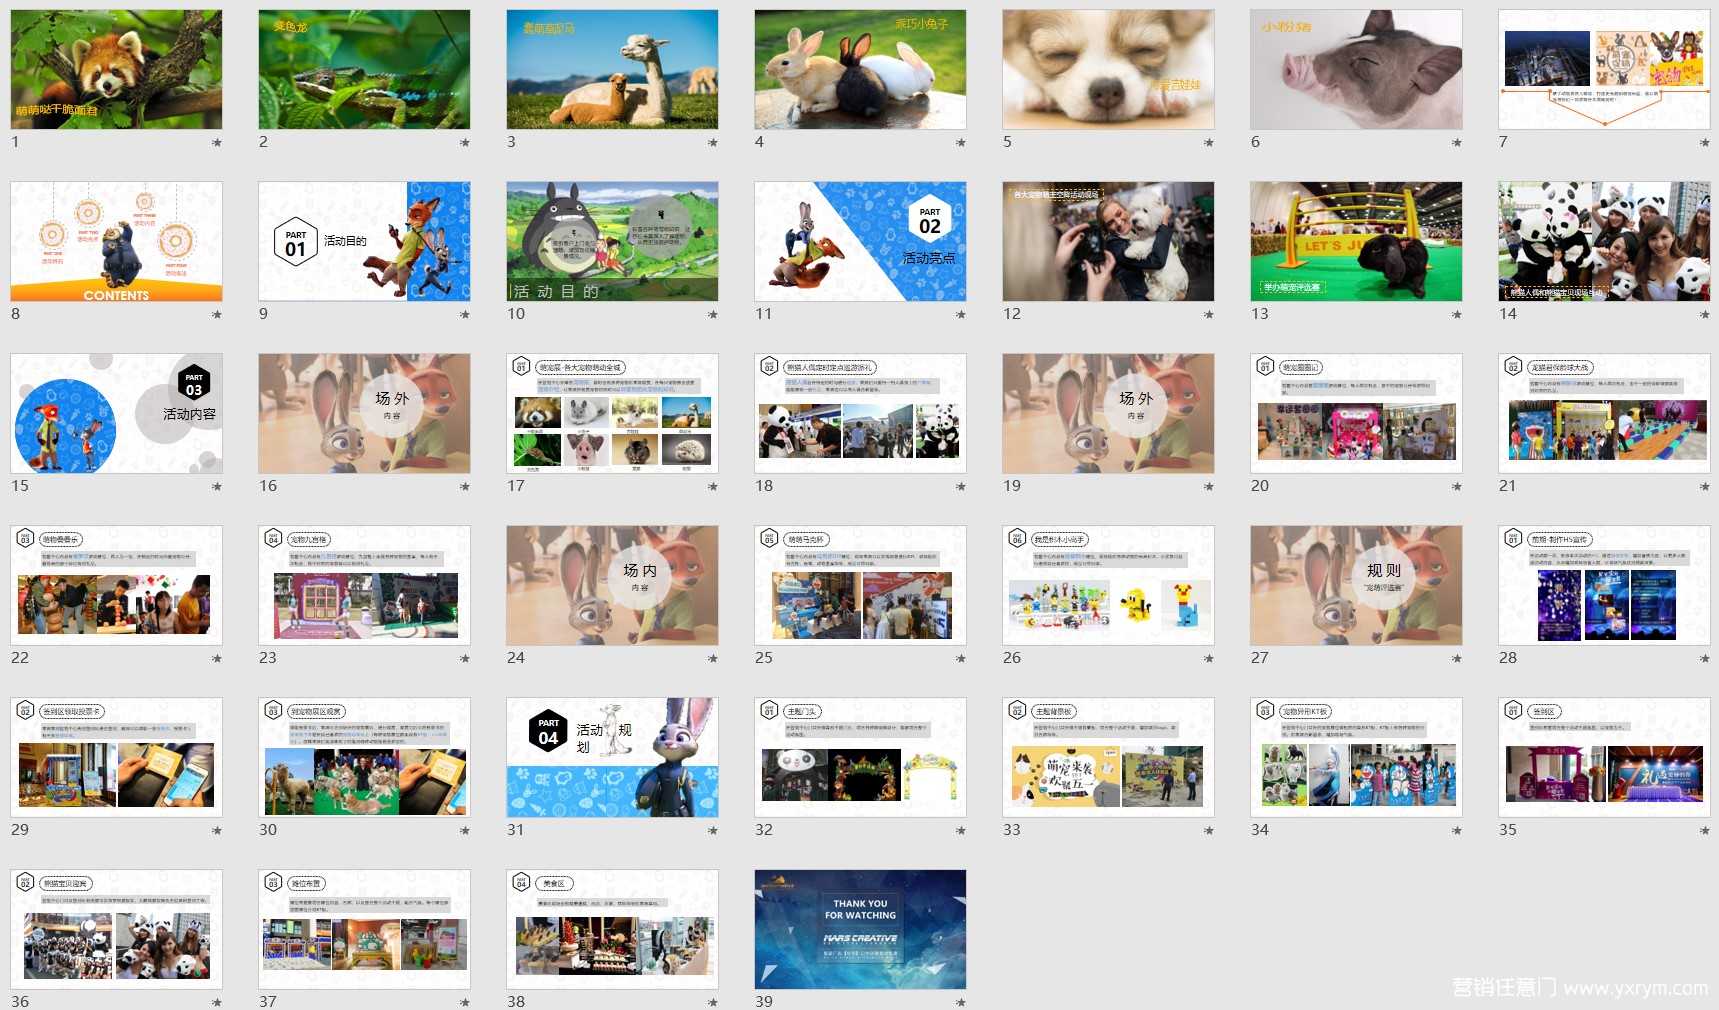Click the animation star icon under slide 4
This screenshot has height=1010, width=1719.
click(961, 143)
